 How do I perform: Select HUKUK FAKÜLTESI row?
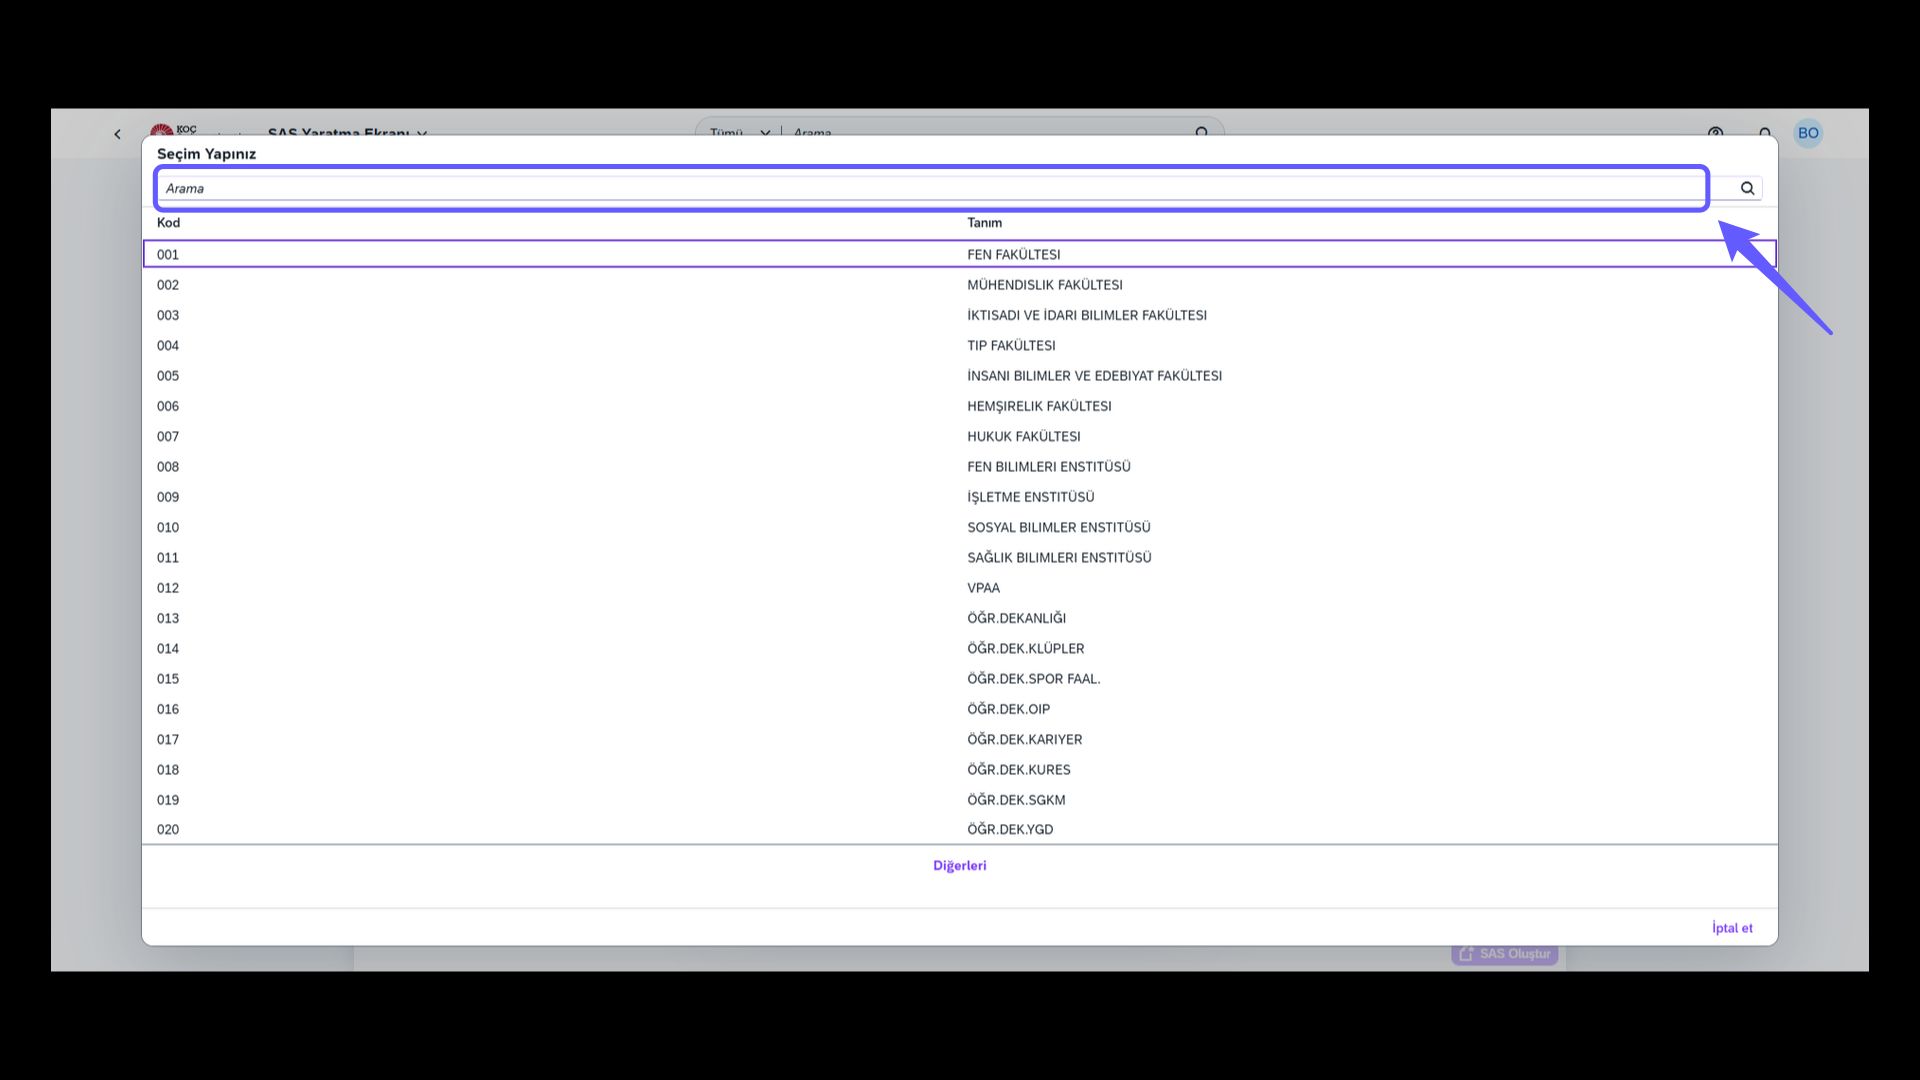[x=960, y=436]
